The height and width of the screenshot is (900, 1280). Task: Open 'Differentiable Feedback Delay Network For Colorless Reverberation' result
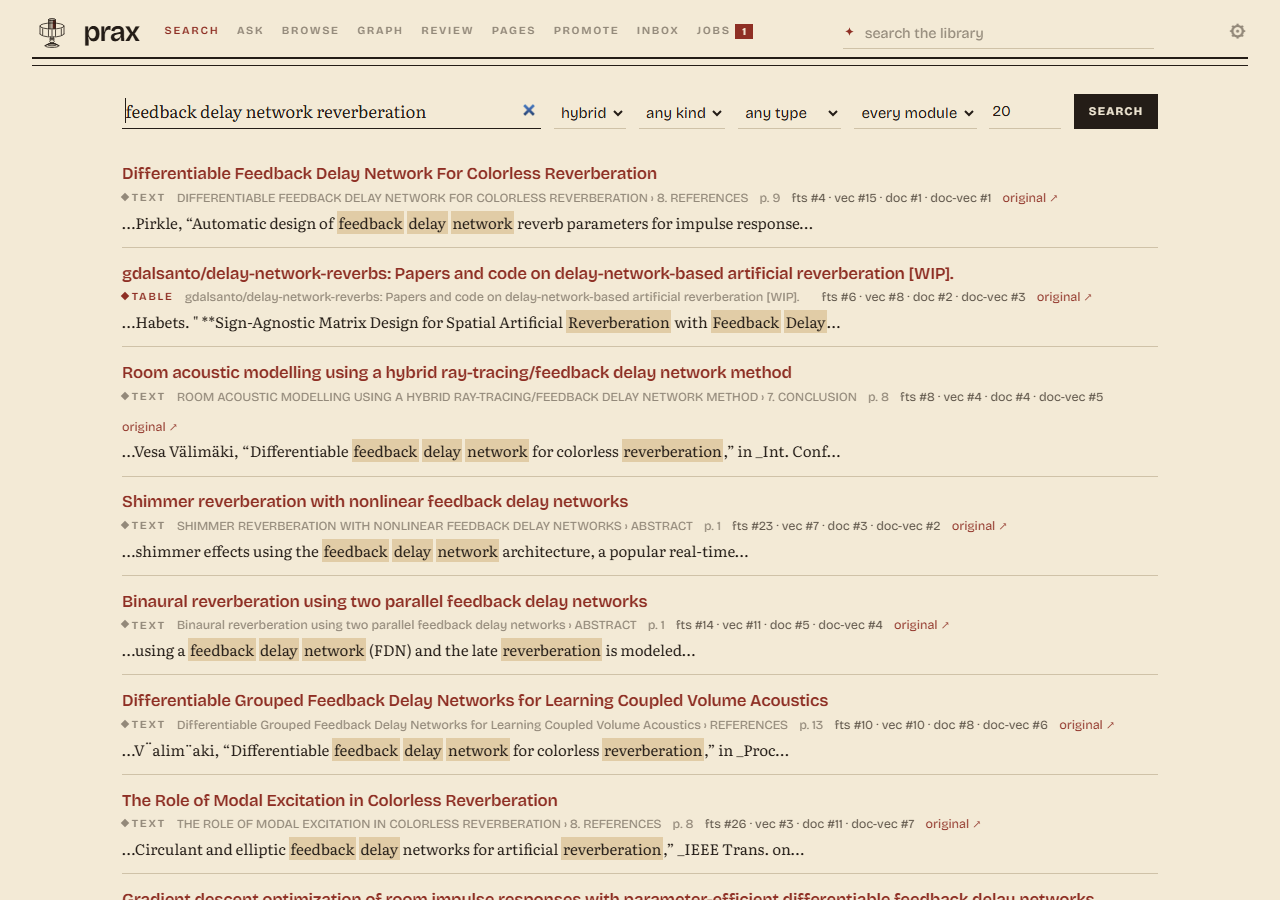tap(389, 173)
